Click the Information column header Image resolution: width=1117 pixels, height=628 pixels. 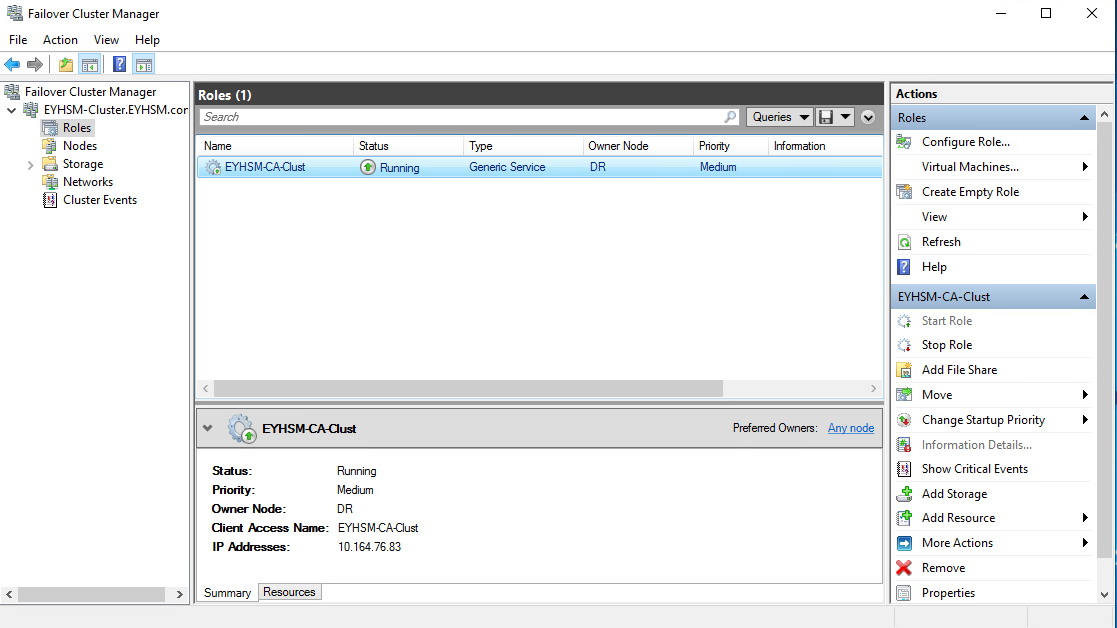tap(825, 146)
